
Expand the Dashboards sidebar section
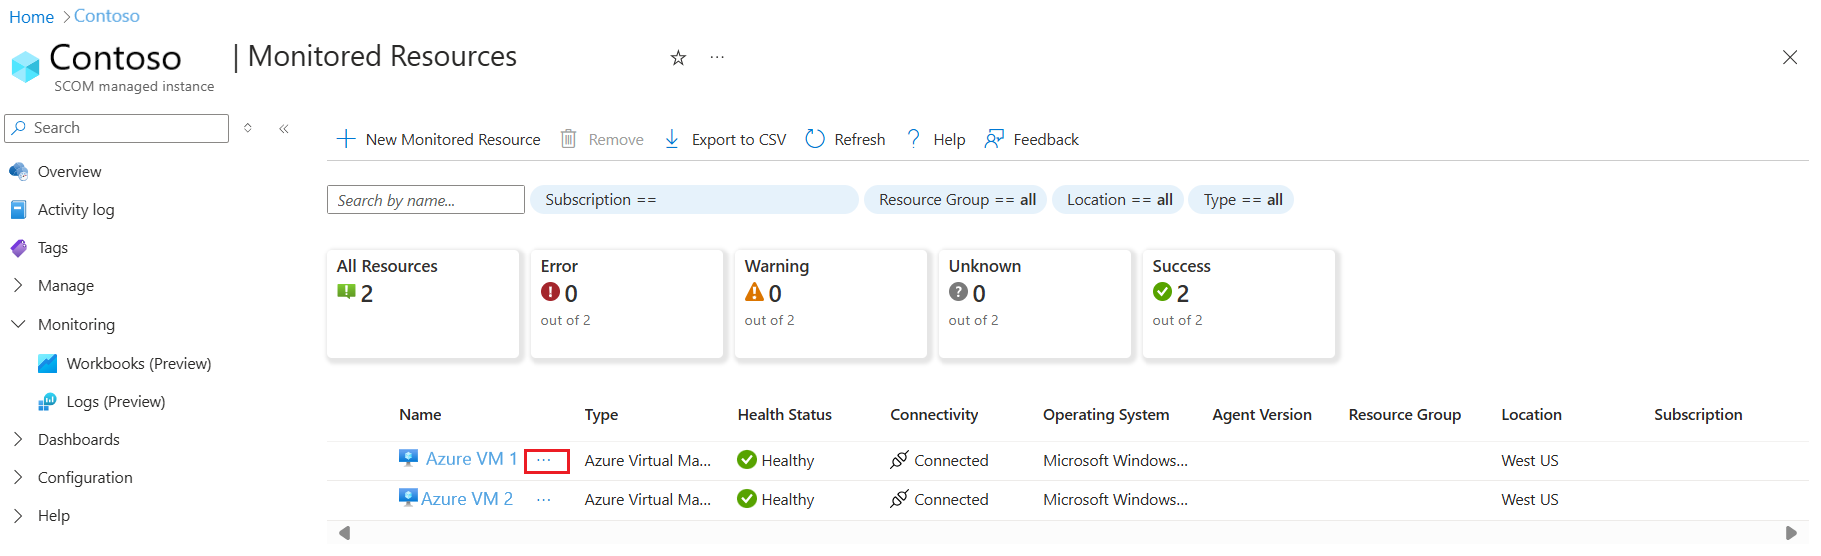18,440
